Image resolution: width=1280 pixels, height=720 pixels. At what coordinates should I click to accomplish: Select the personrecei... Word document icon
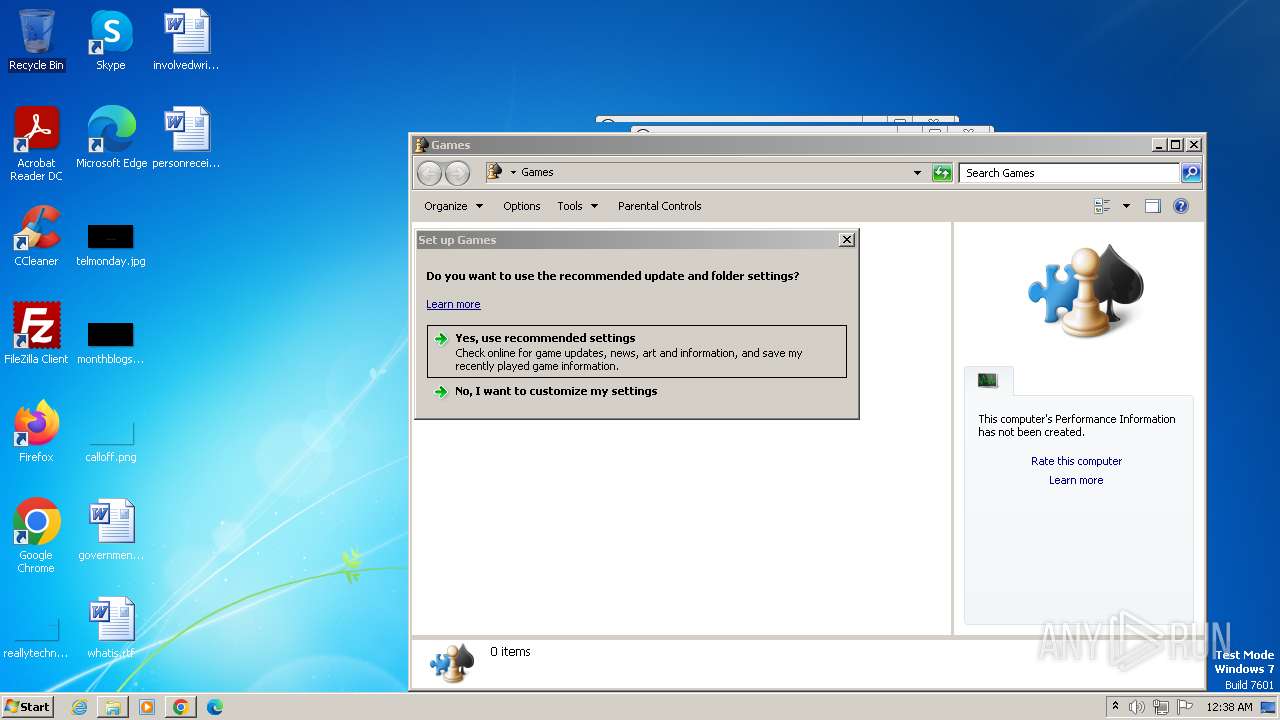coord(186,137)
